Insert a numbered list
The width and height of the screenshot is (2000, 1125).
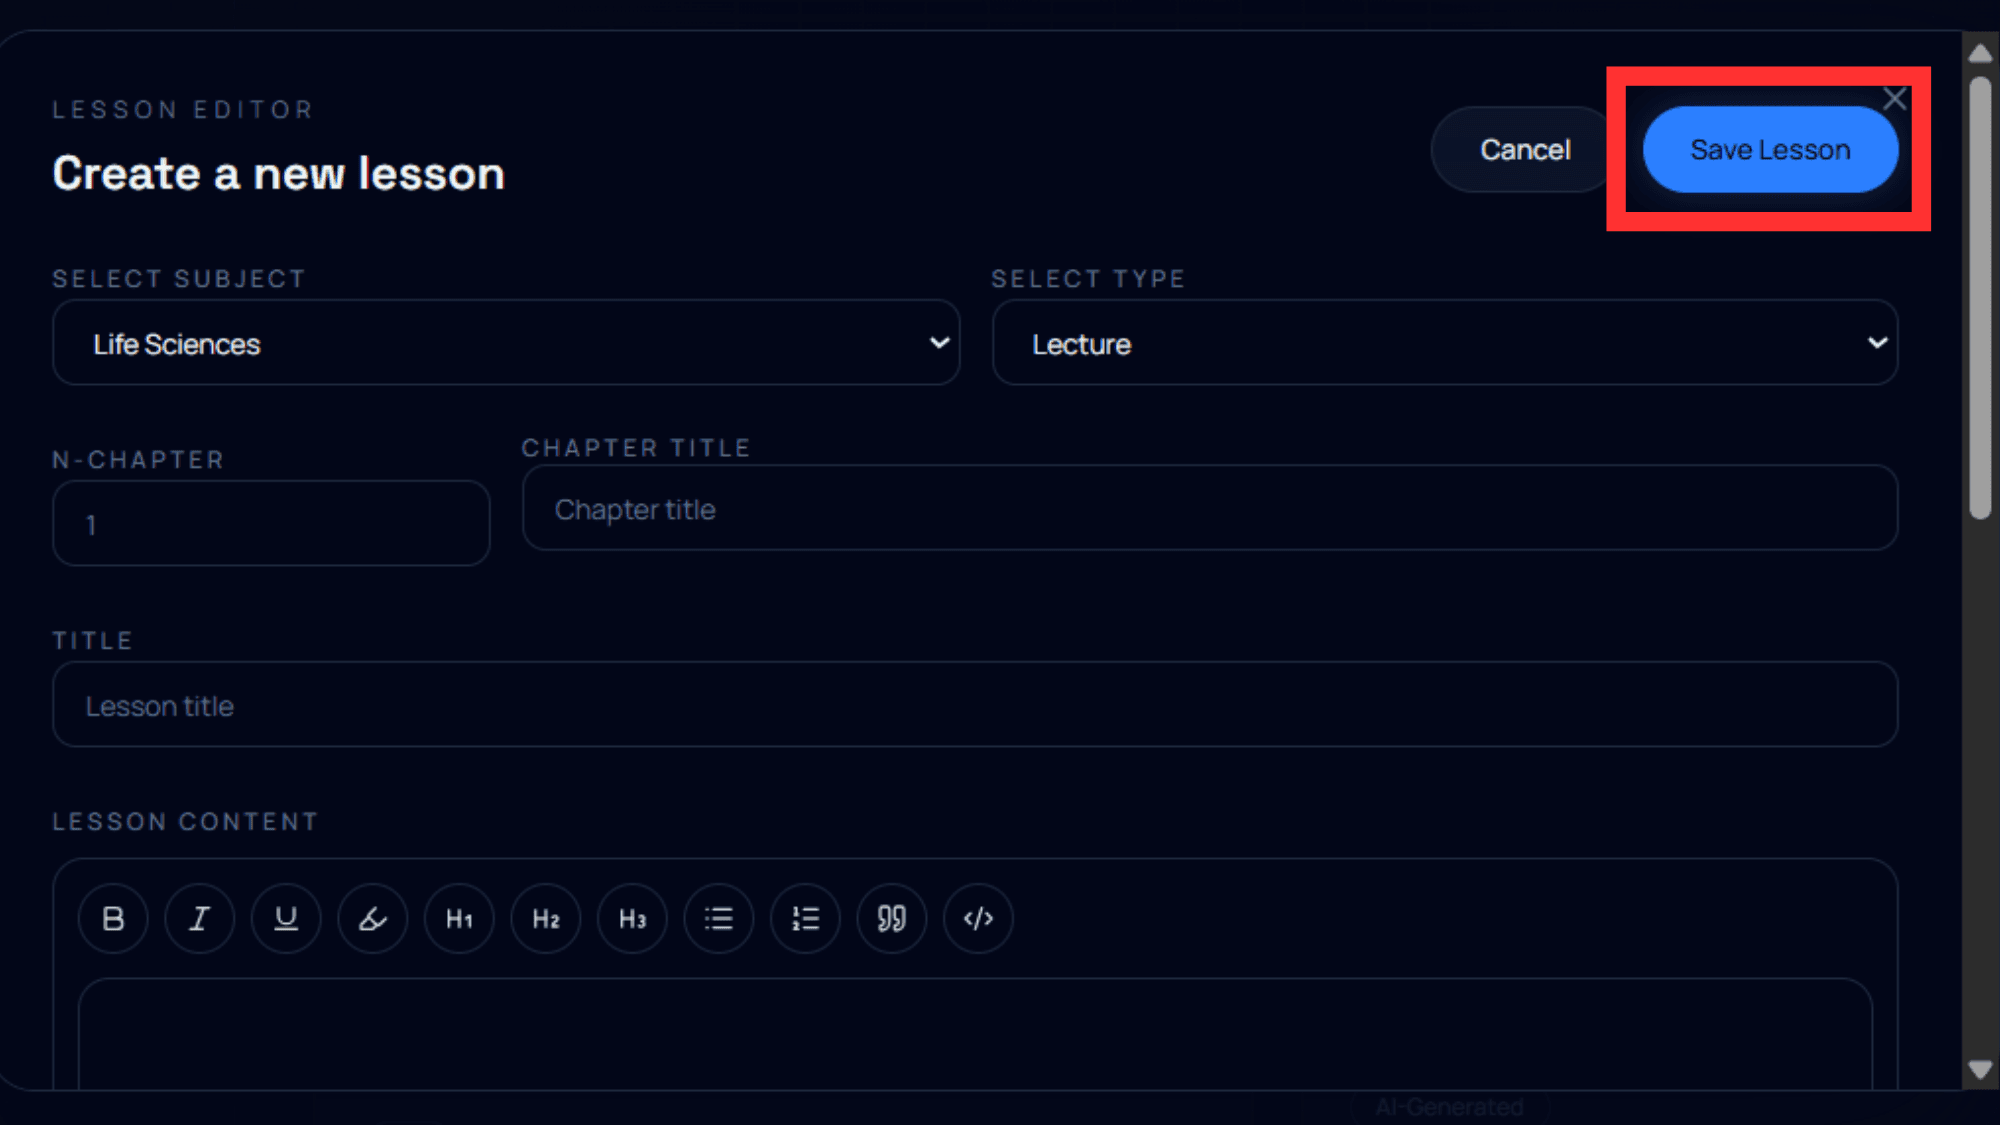[805, 918]
